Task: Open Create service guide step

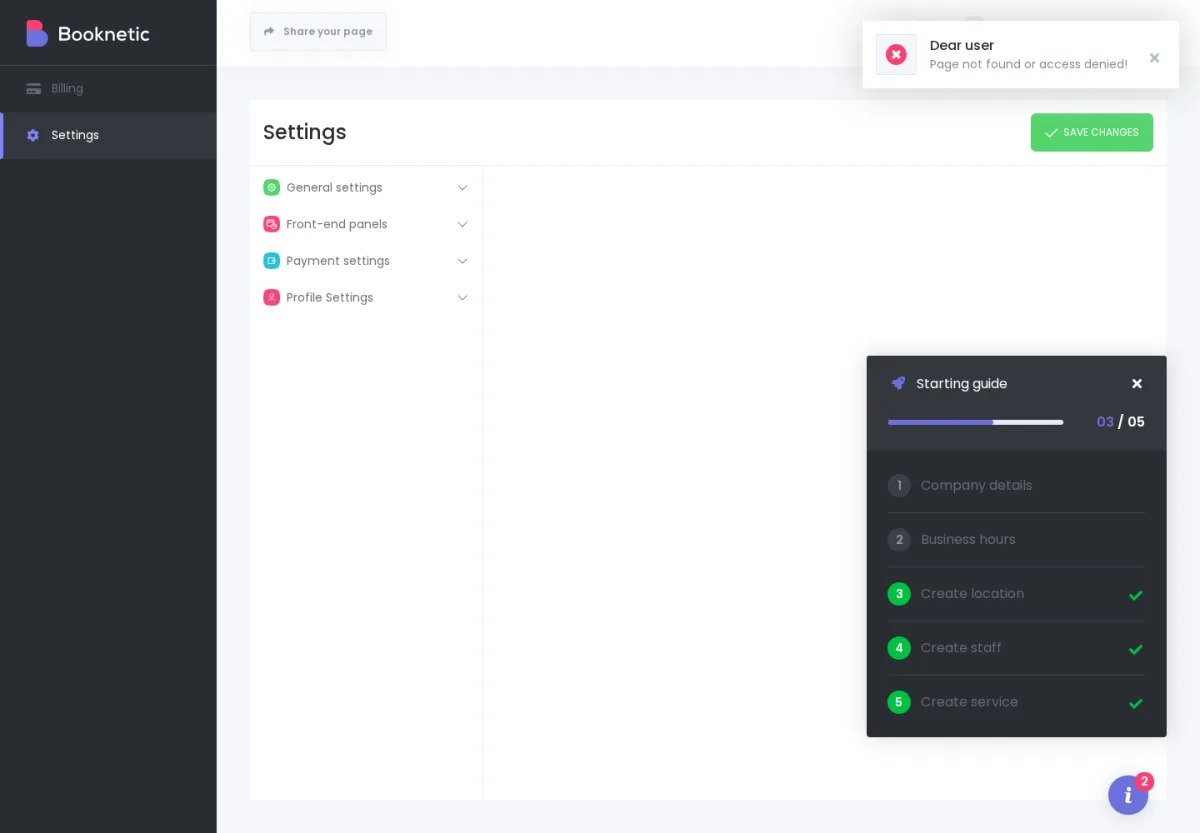Action: (x=1016, y=702)
